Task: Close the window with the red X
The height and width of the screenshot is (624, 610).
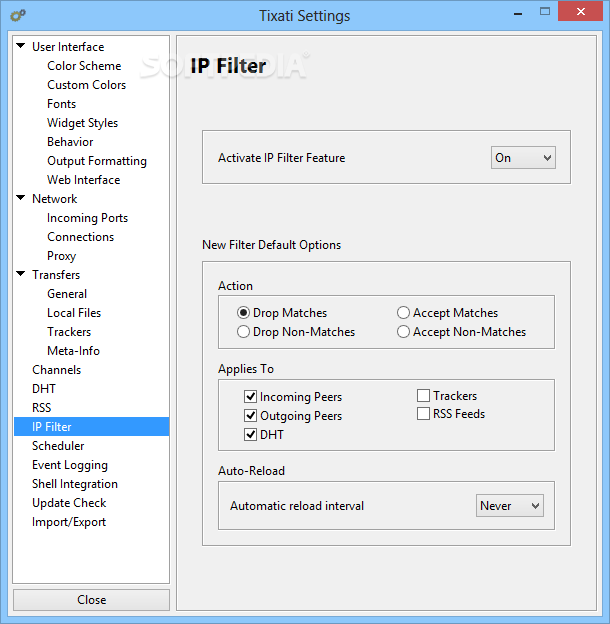Action: [x=581, y=12]
